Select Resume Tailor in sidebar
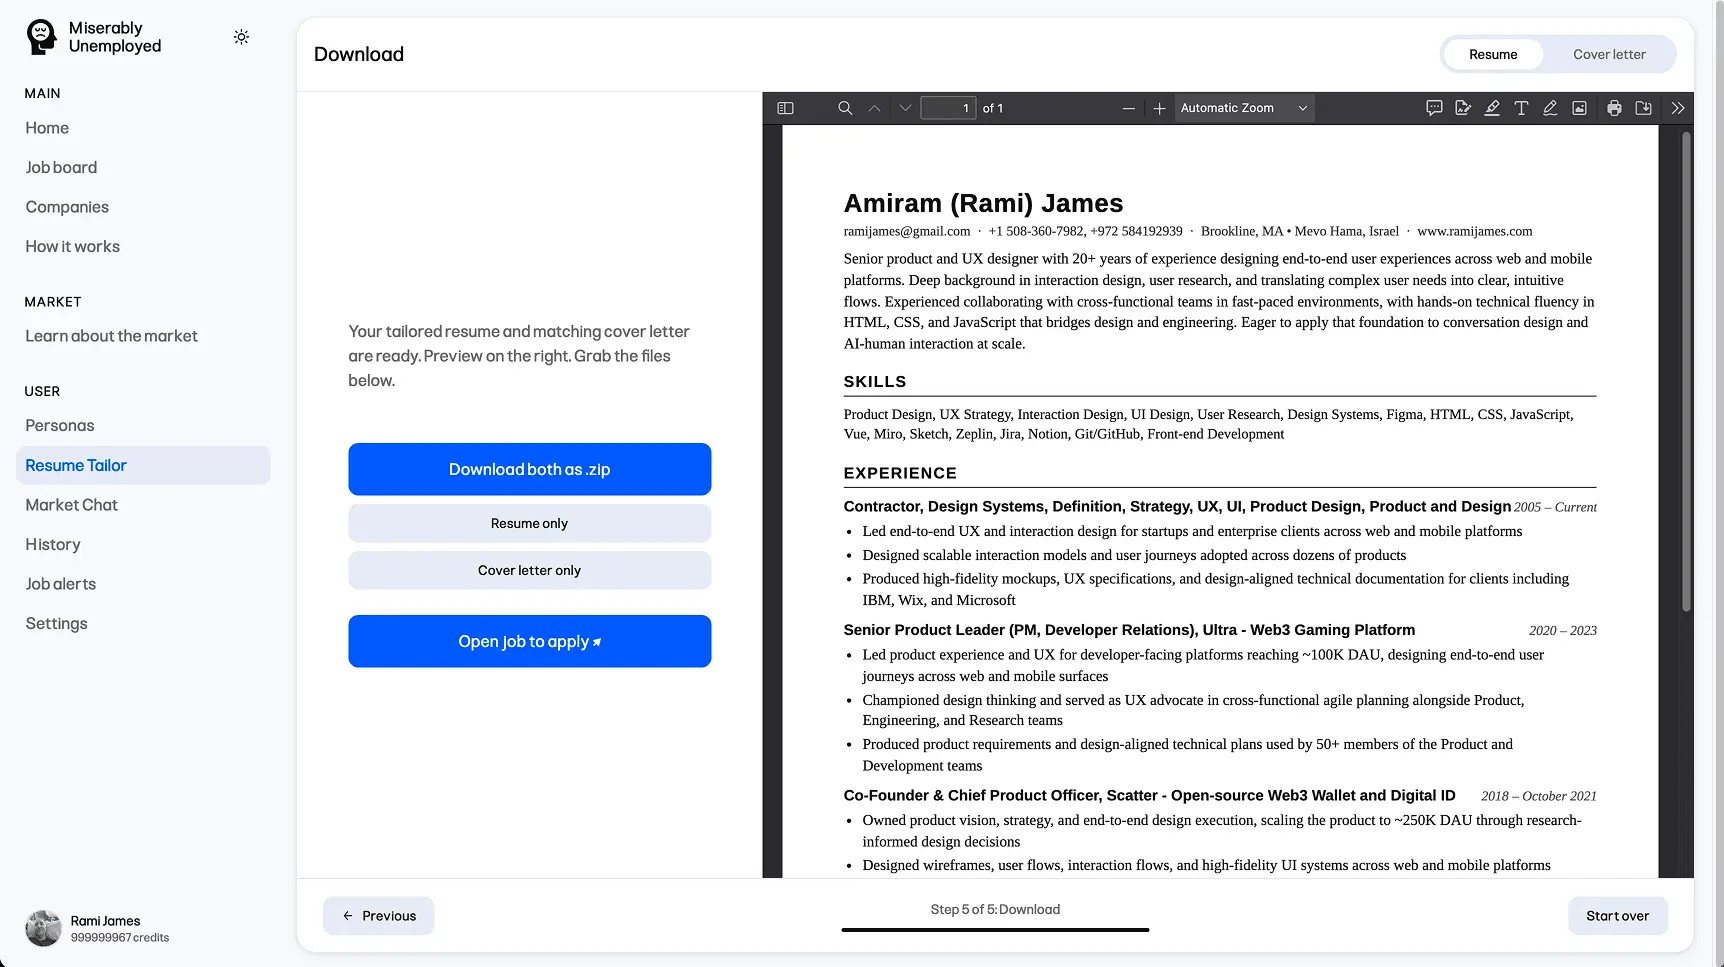This screenshot has height=967, width=1724. [x=143, y=465]
